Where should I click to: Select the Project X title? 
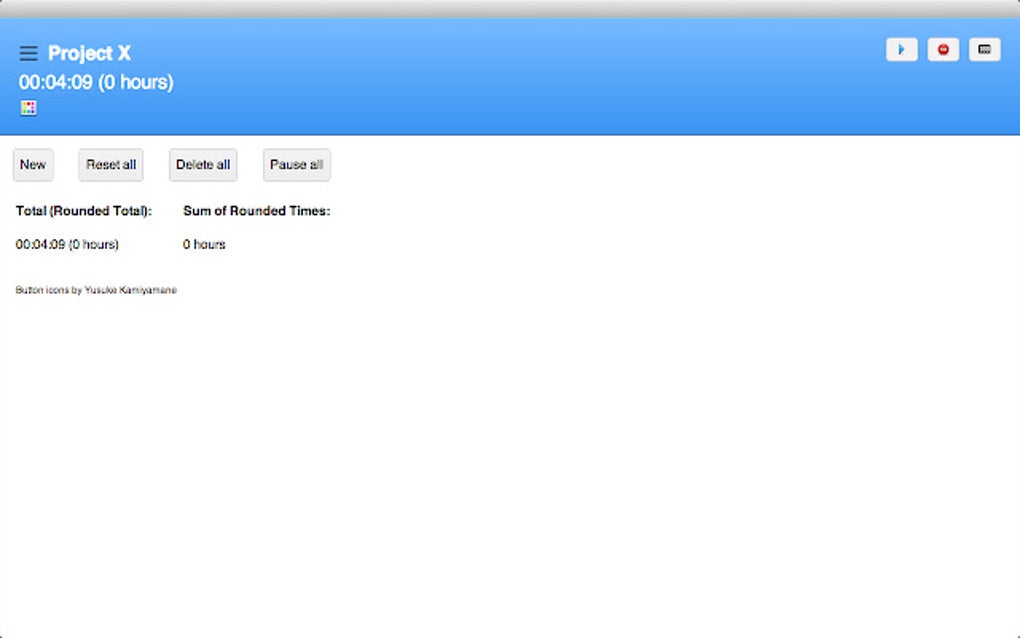[89, 53]
